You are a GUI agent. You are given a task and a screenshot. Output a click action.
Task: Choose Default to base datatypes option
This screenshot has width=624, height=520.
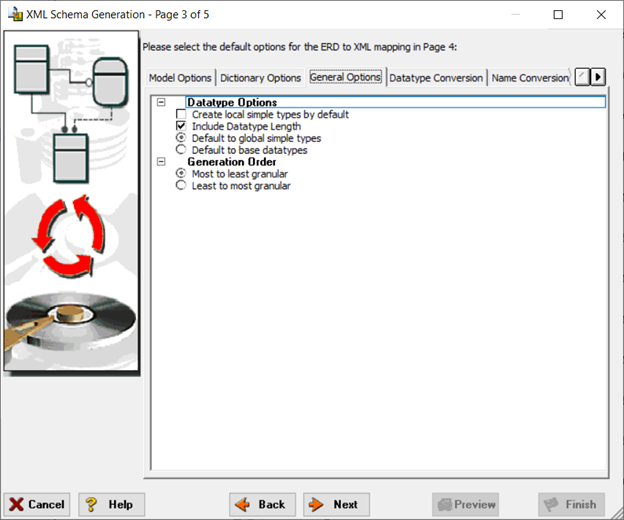coord(181,150)
